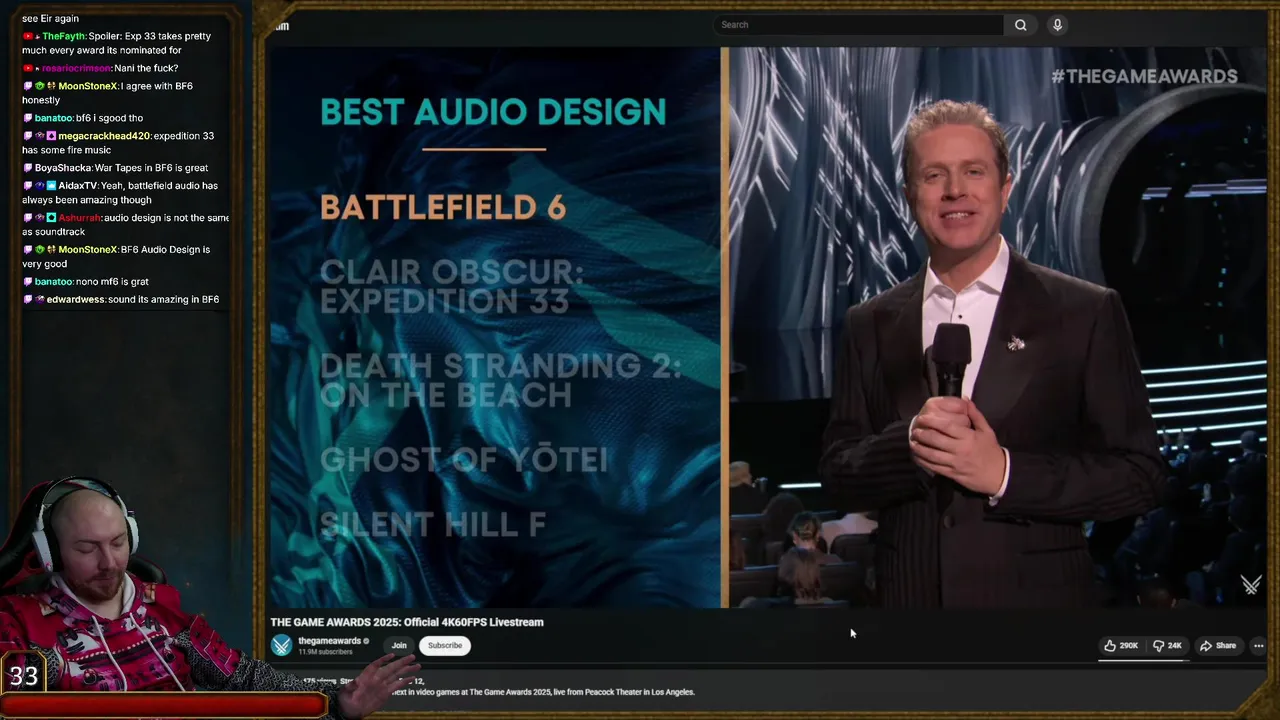Click the YouTube search magnifier button
This screenshot has height=720, width=1280.
[1020, 25]
